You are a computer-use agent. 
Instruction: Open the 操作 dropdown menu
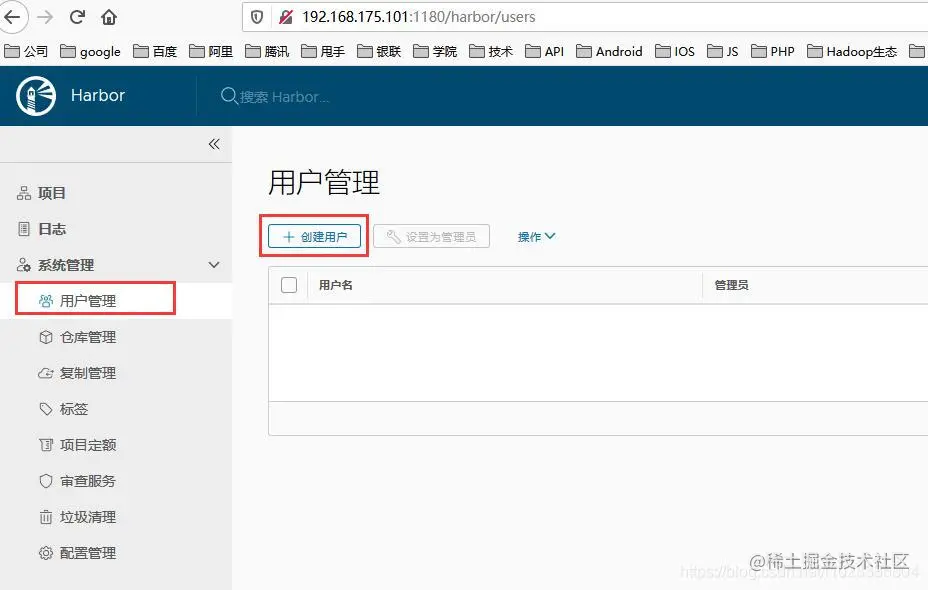[536, 236]
